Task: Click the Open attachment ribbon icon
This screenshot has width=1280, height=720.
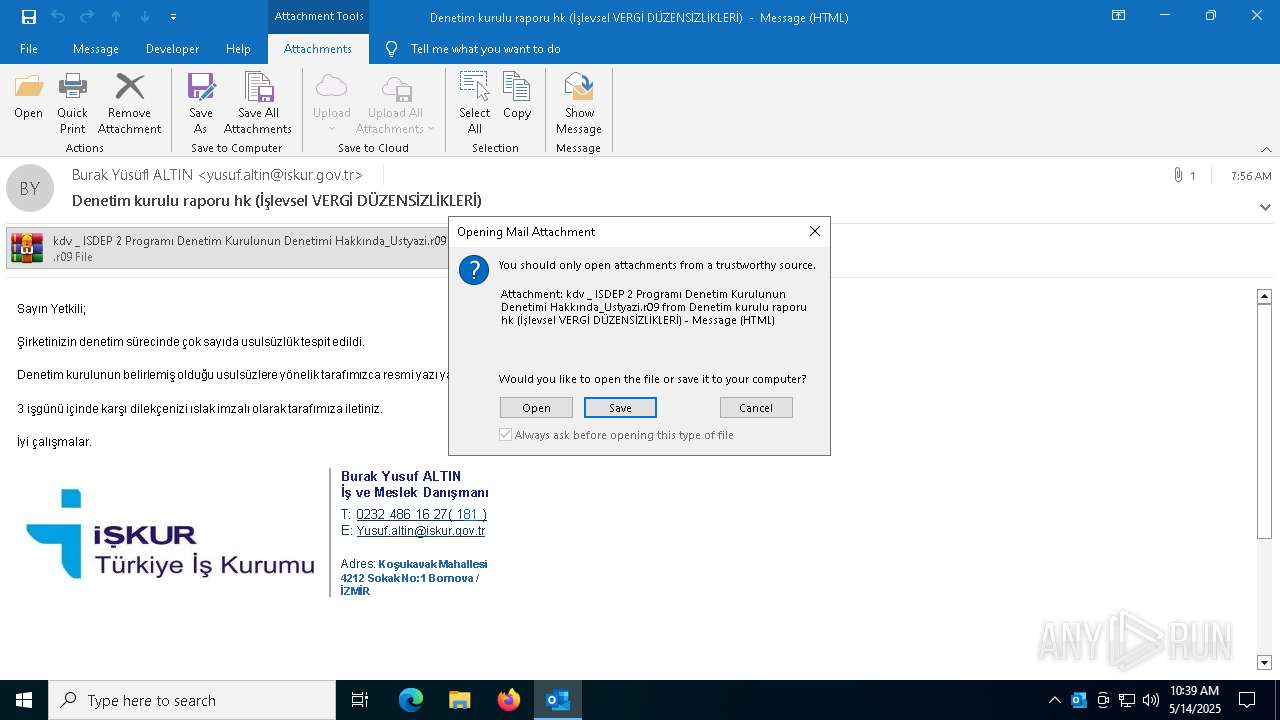Action: click(28, 97)
